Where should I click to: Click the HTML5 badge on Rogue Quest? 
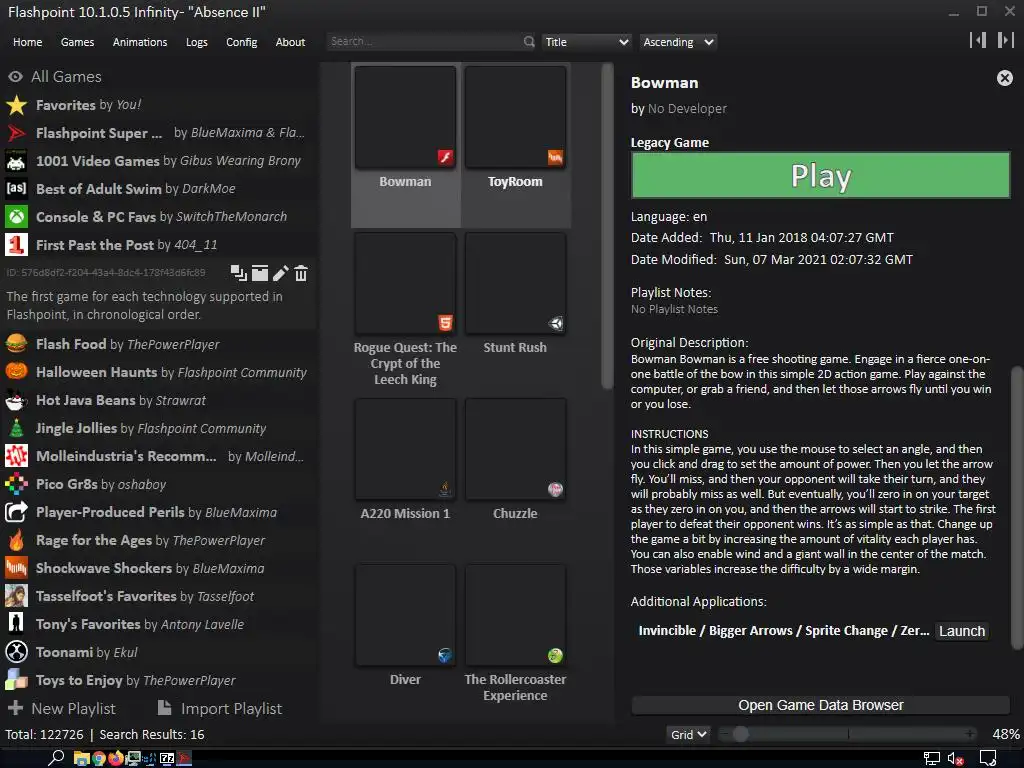445,323
